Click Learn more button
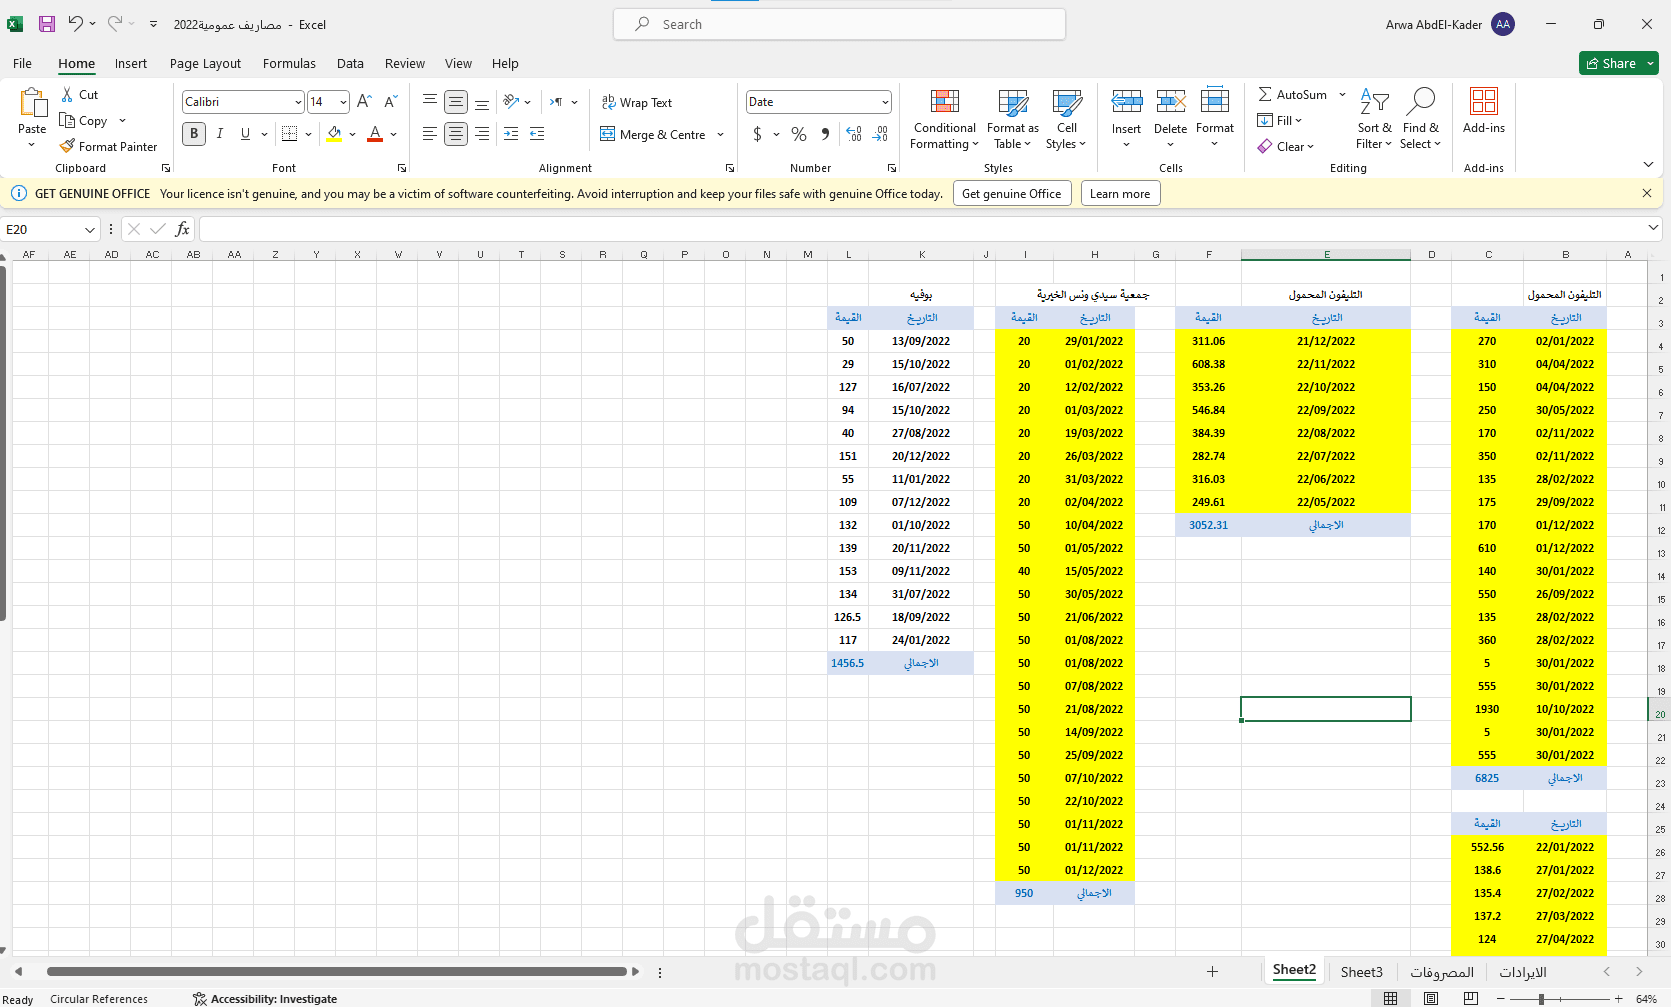 1120,194
